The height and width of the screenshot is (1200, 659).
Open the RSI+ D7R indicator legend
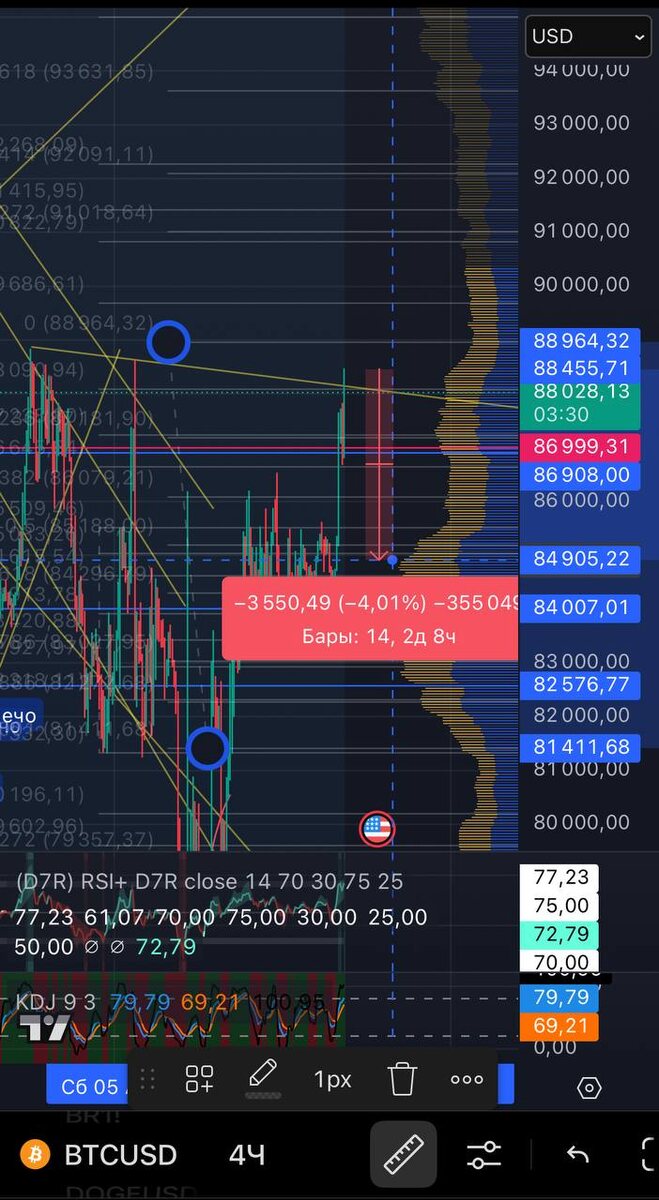point(210,882)
